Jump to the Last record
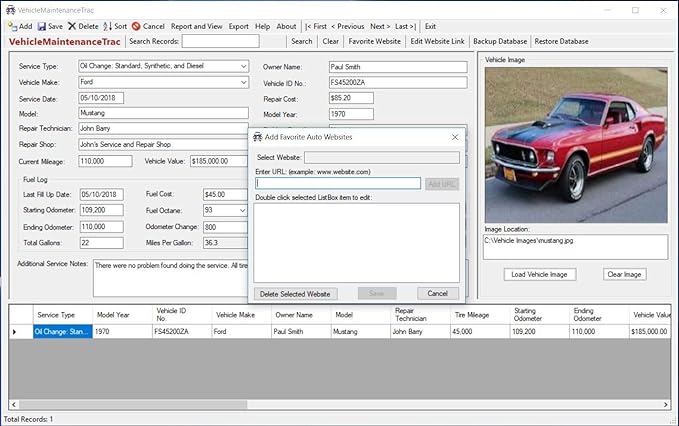 tap(403, 25)
